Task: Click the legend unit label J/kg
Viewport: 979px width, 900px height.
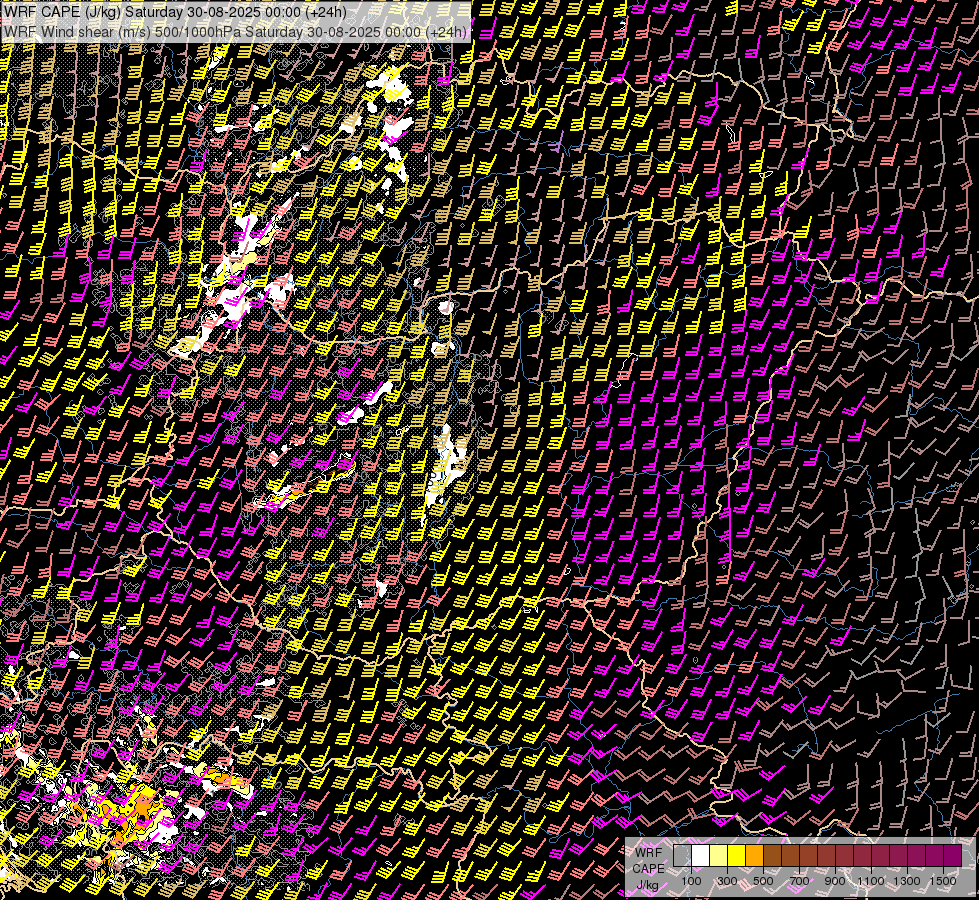Action: (x=648, y=885)
